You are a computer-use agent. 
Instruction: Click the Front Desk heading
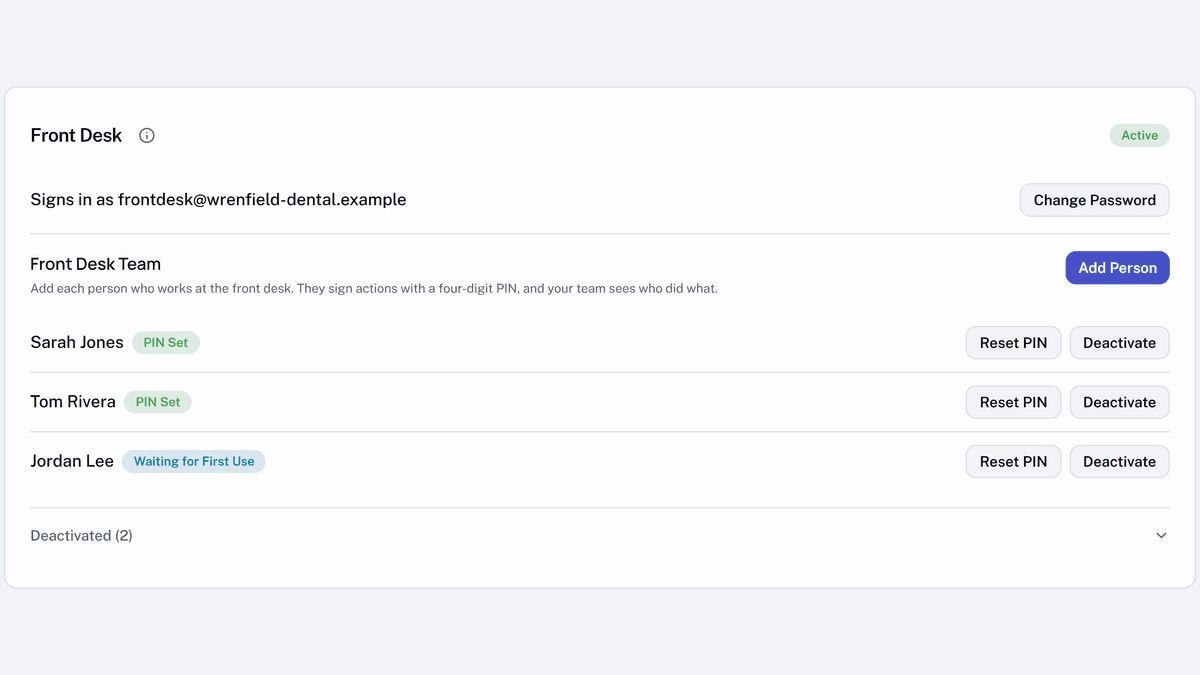[x=76, y=136]
